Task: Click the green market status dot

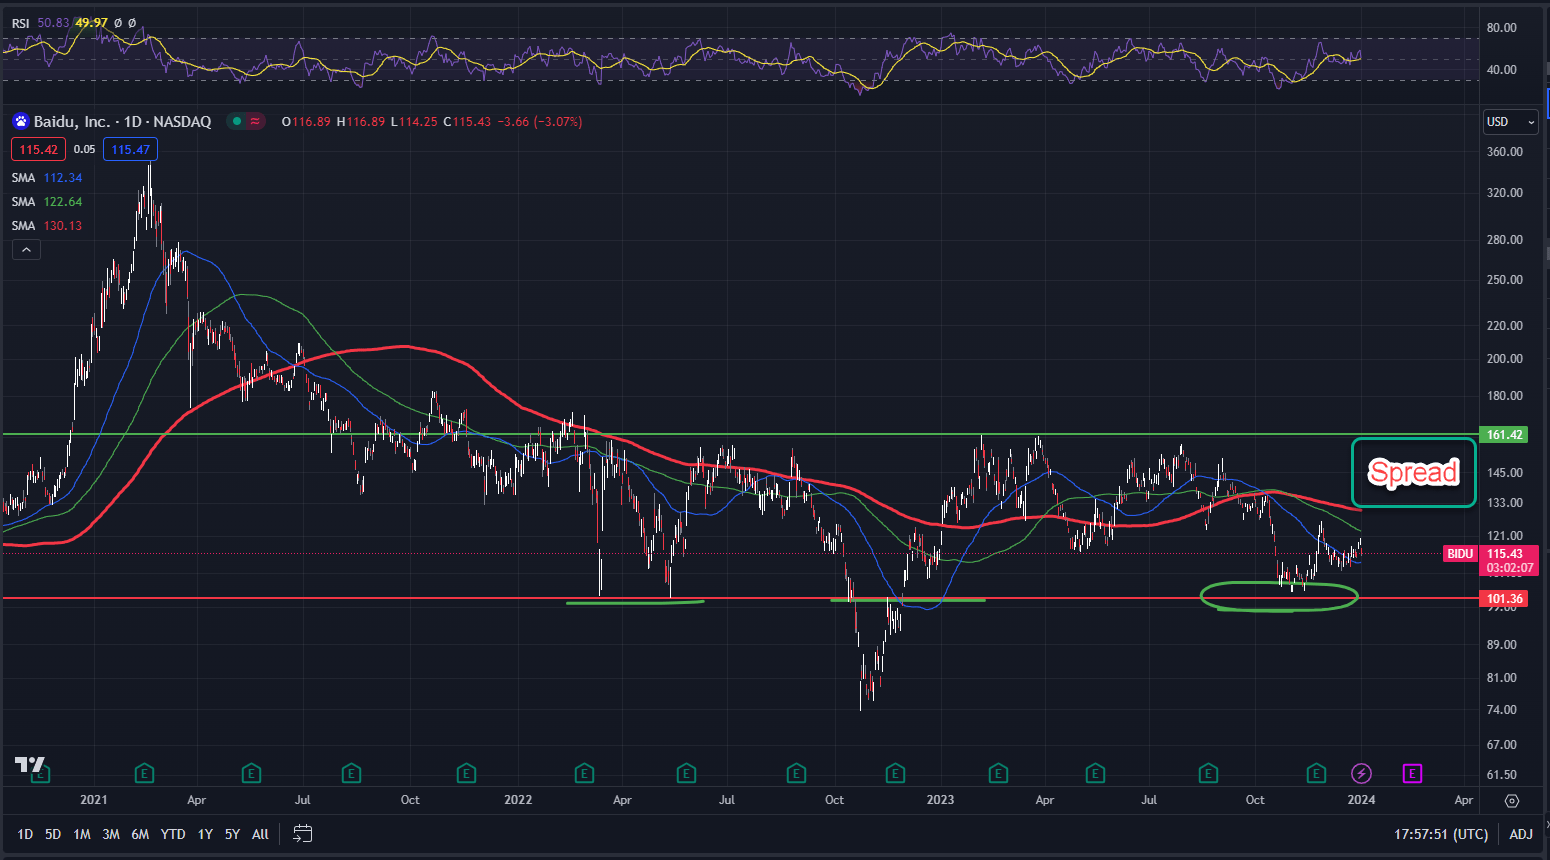Action: click(x=237, y=121)
